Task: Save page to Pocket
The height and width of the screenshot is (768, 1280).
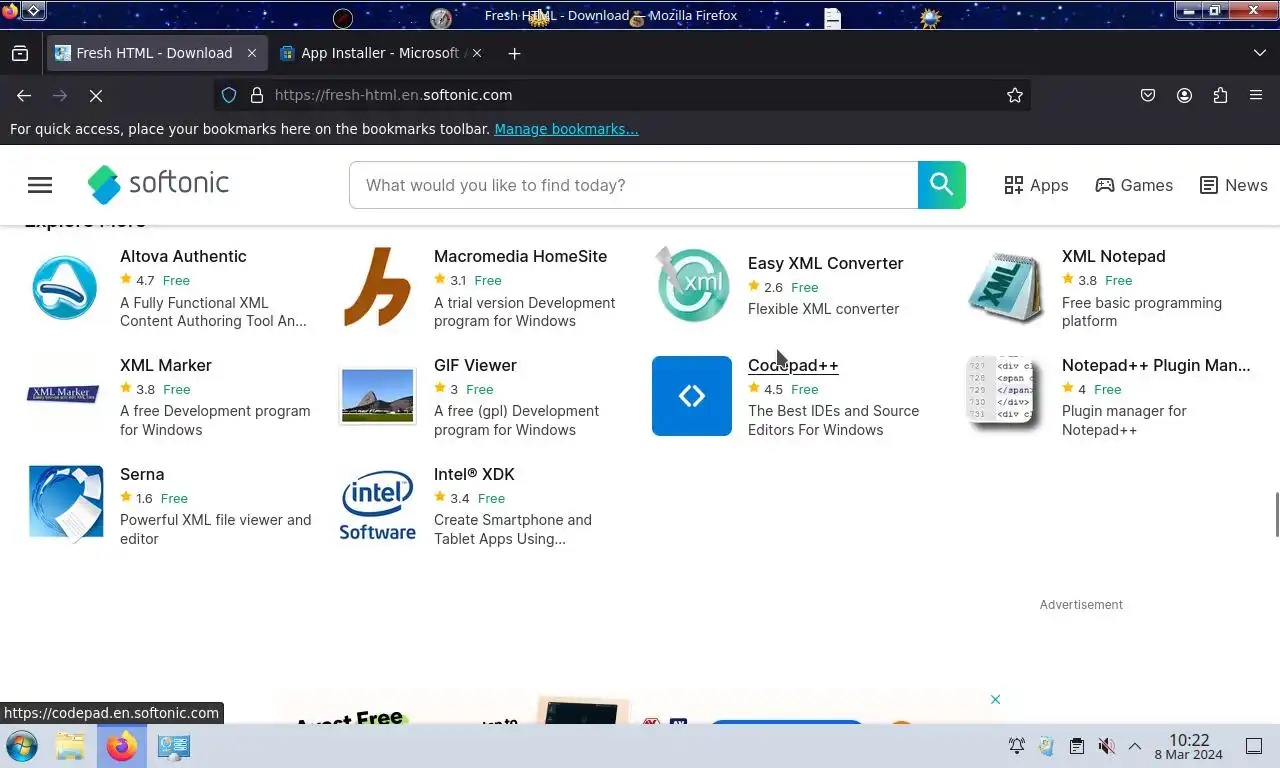Action: 1148,95
